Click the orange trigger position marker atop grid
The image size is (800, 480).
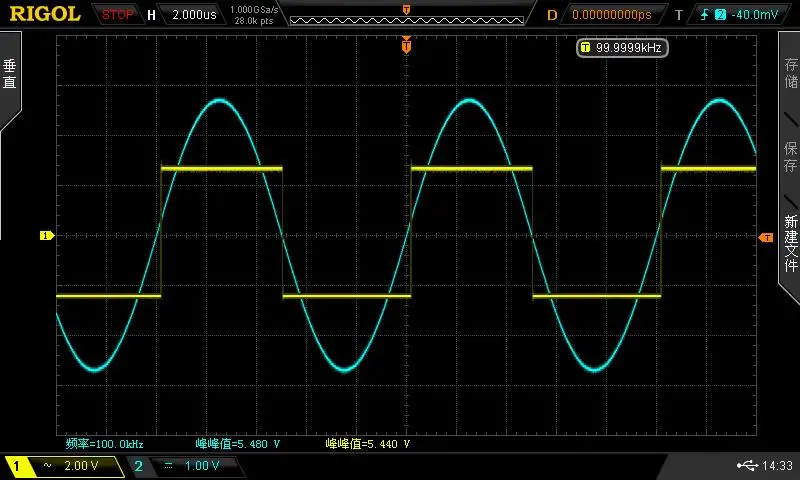click(x=406, y=45)
